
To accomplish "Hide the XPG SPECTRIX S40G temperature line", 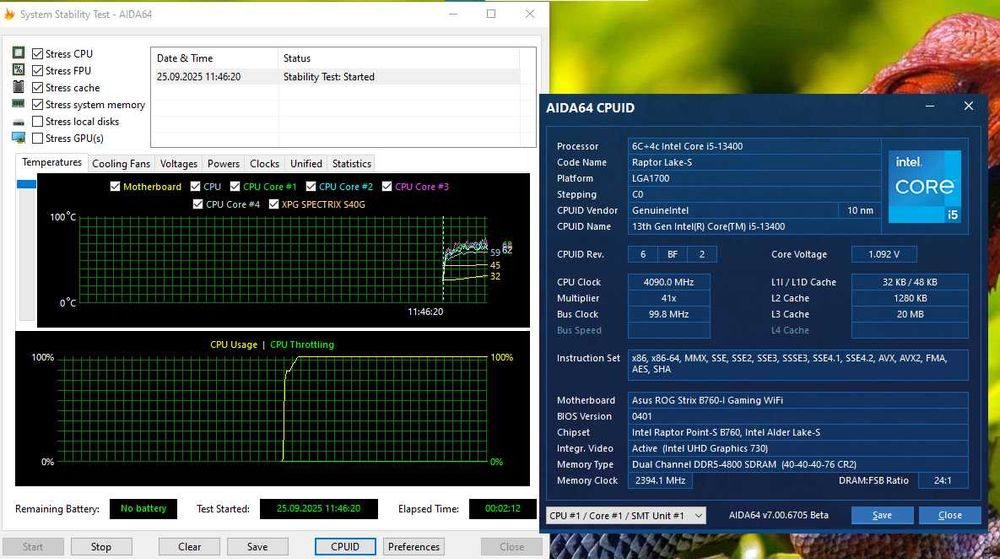I will click(274, 205).
